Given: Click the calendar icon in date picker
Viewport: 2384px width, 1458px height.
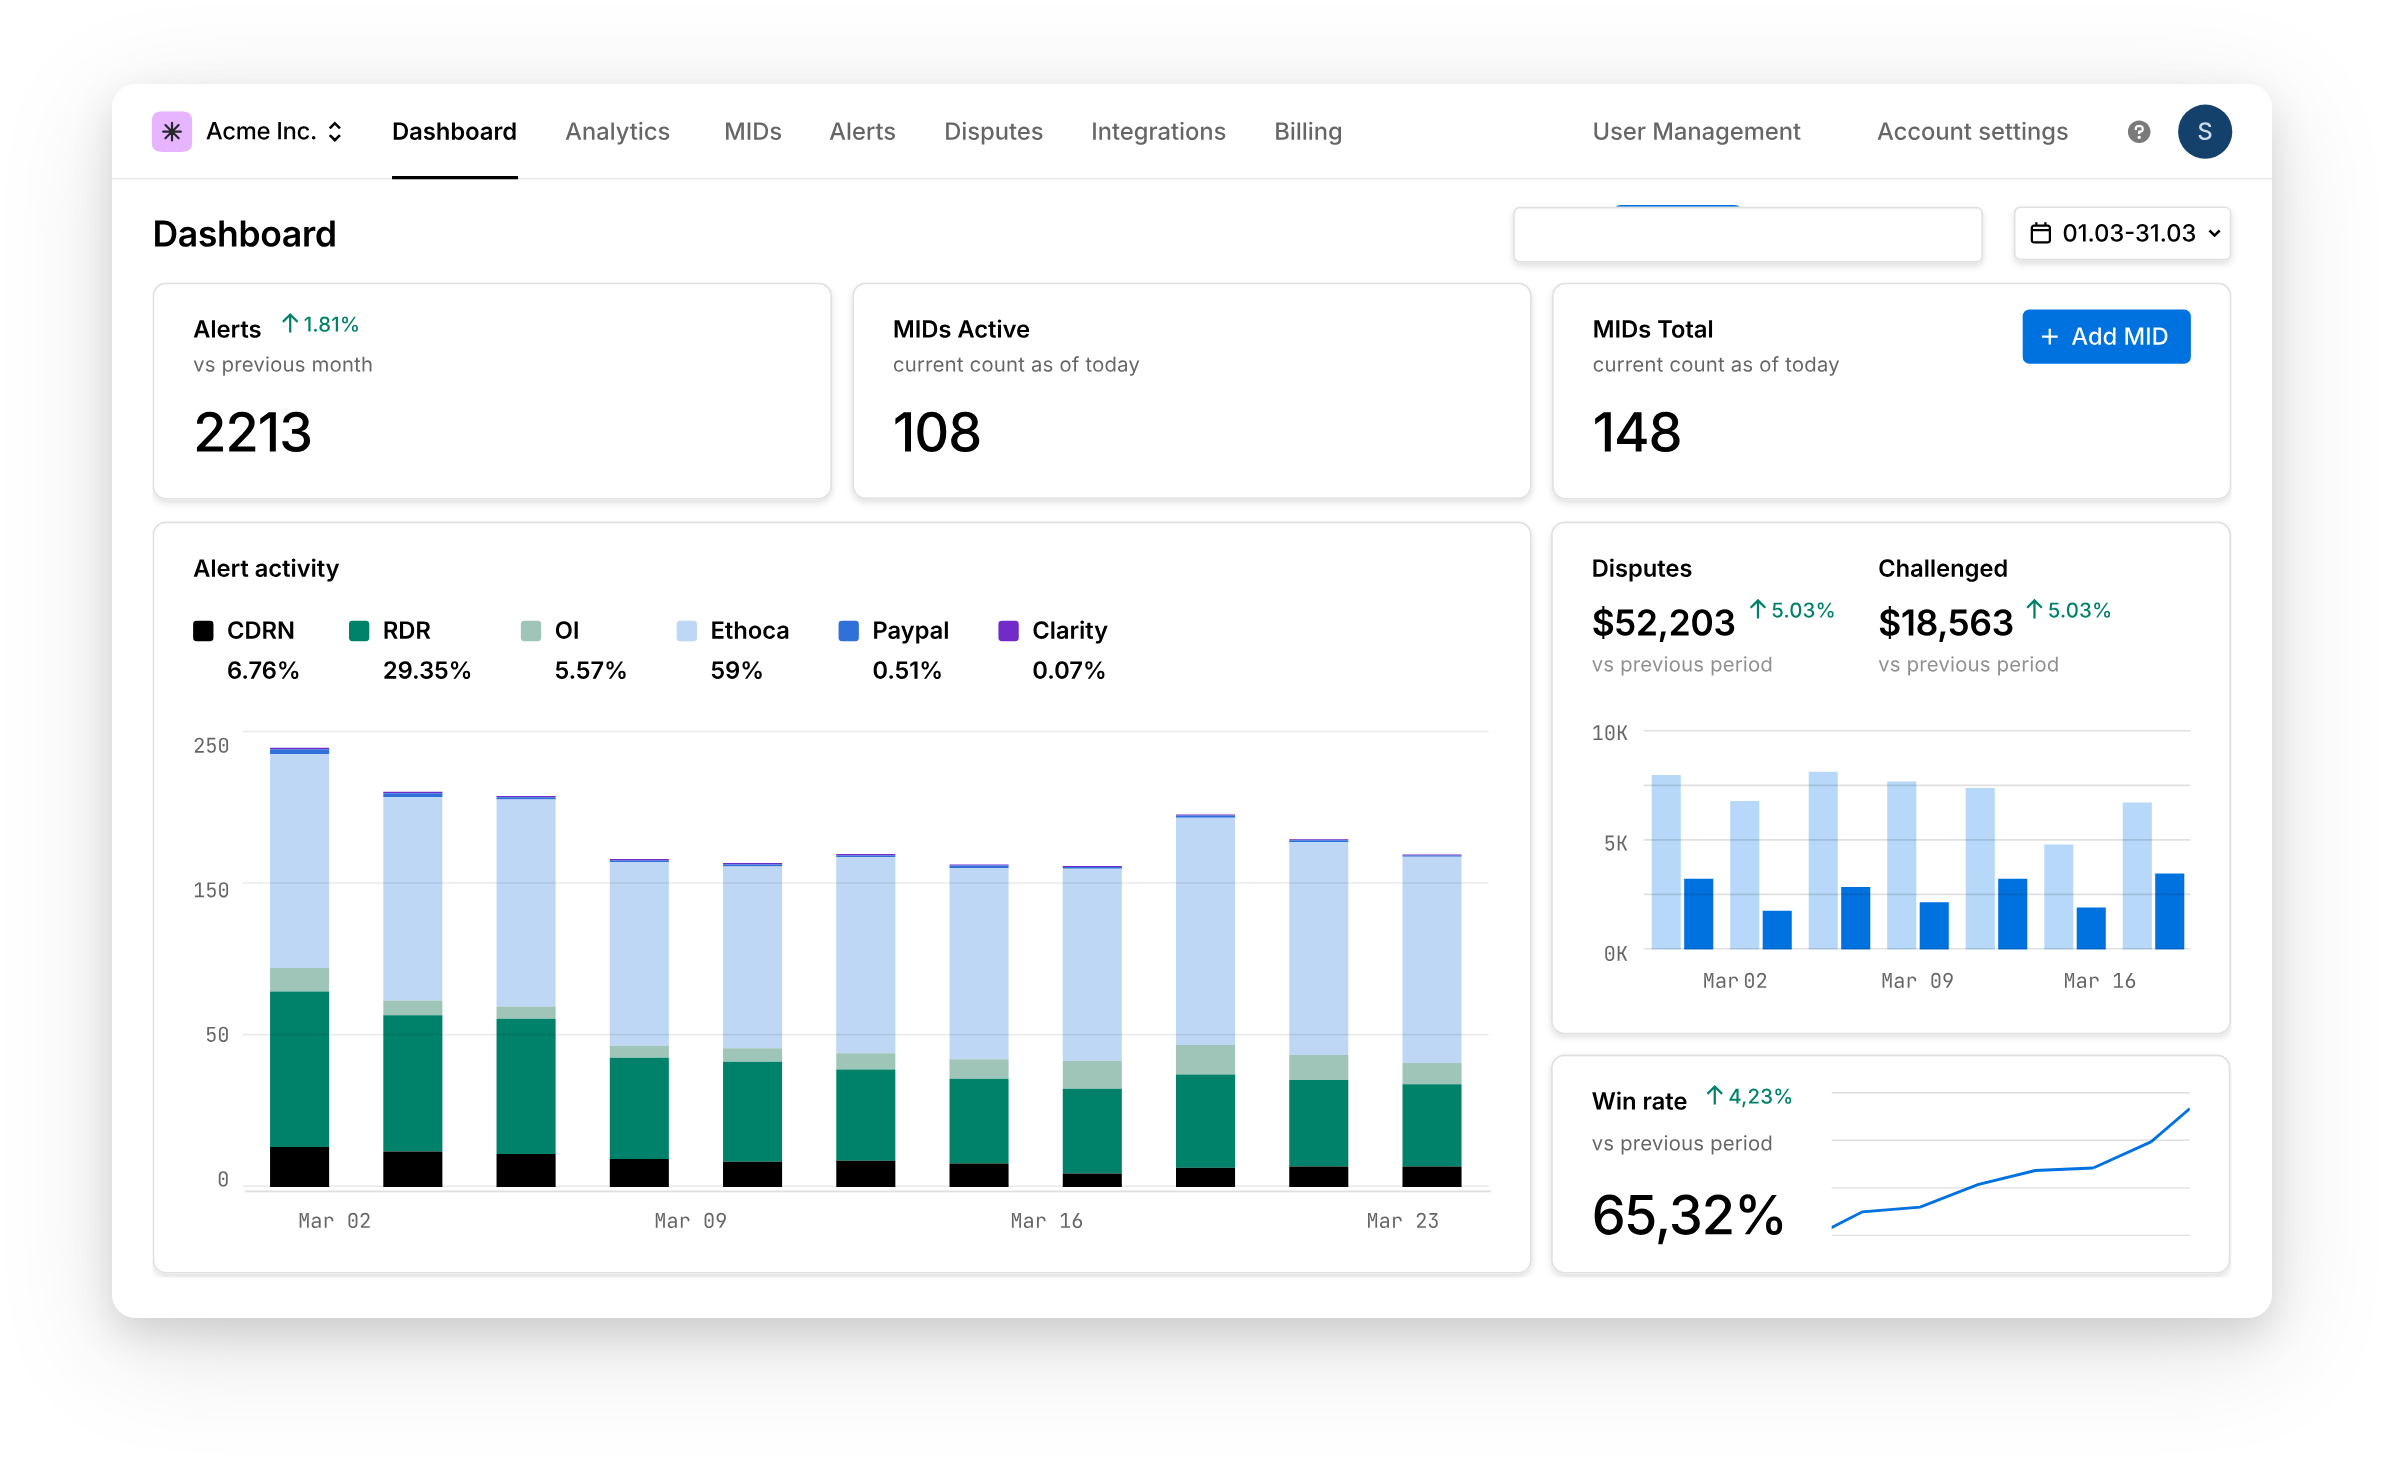Looking at the screenshot, I should tap(2040, 234).
